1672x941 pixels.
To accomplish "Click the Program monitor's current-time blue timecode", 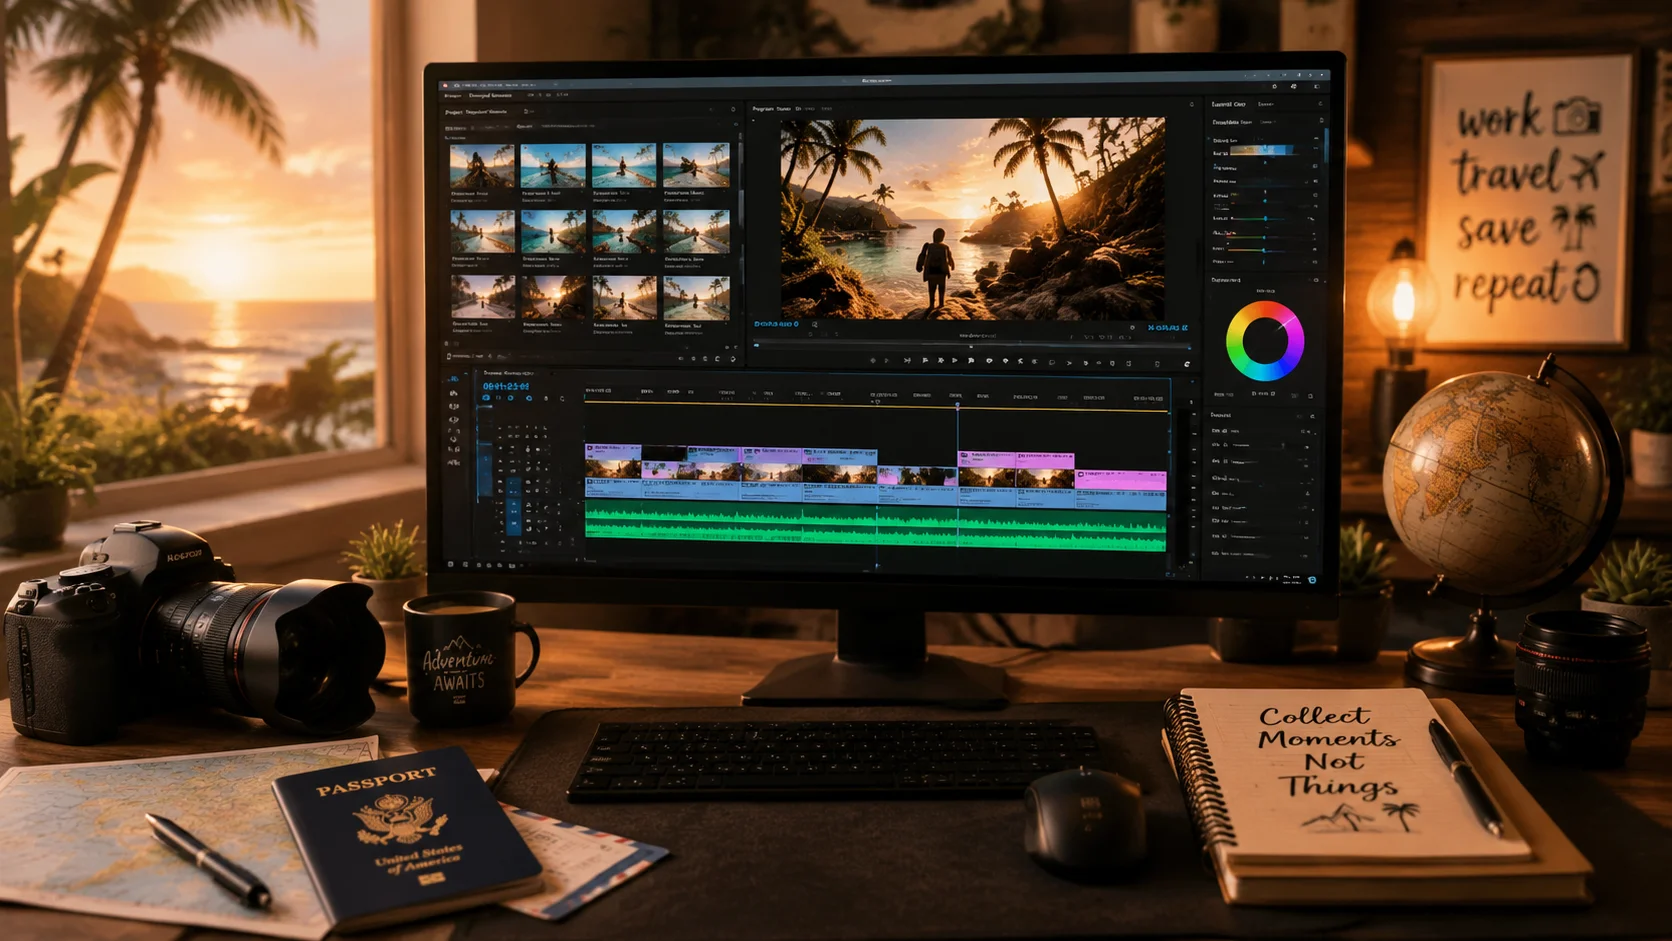I will [776, 324].
